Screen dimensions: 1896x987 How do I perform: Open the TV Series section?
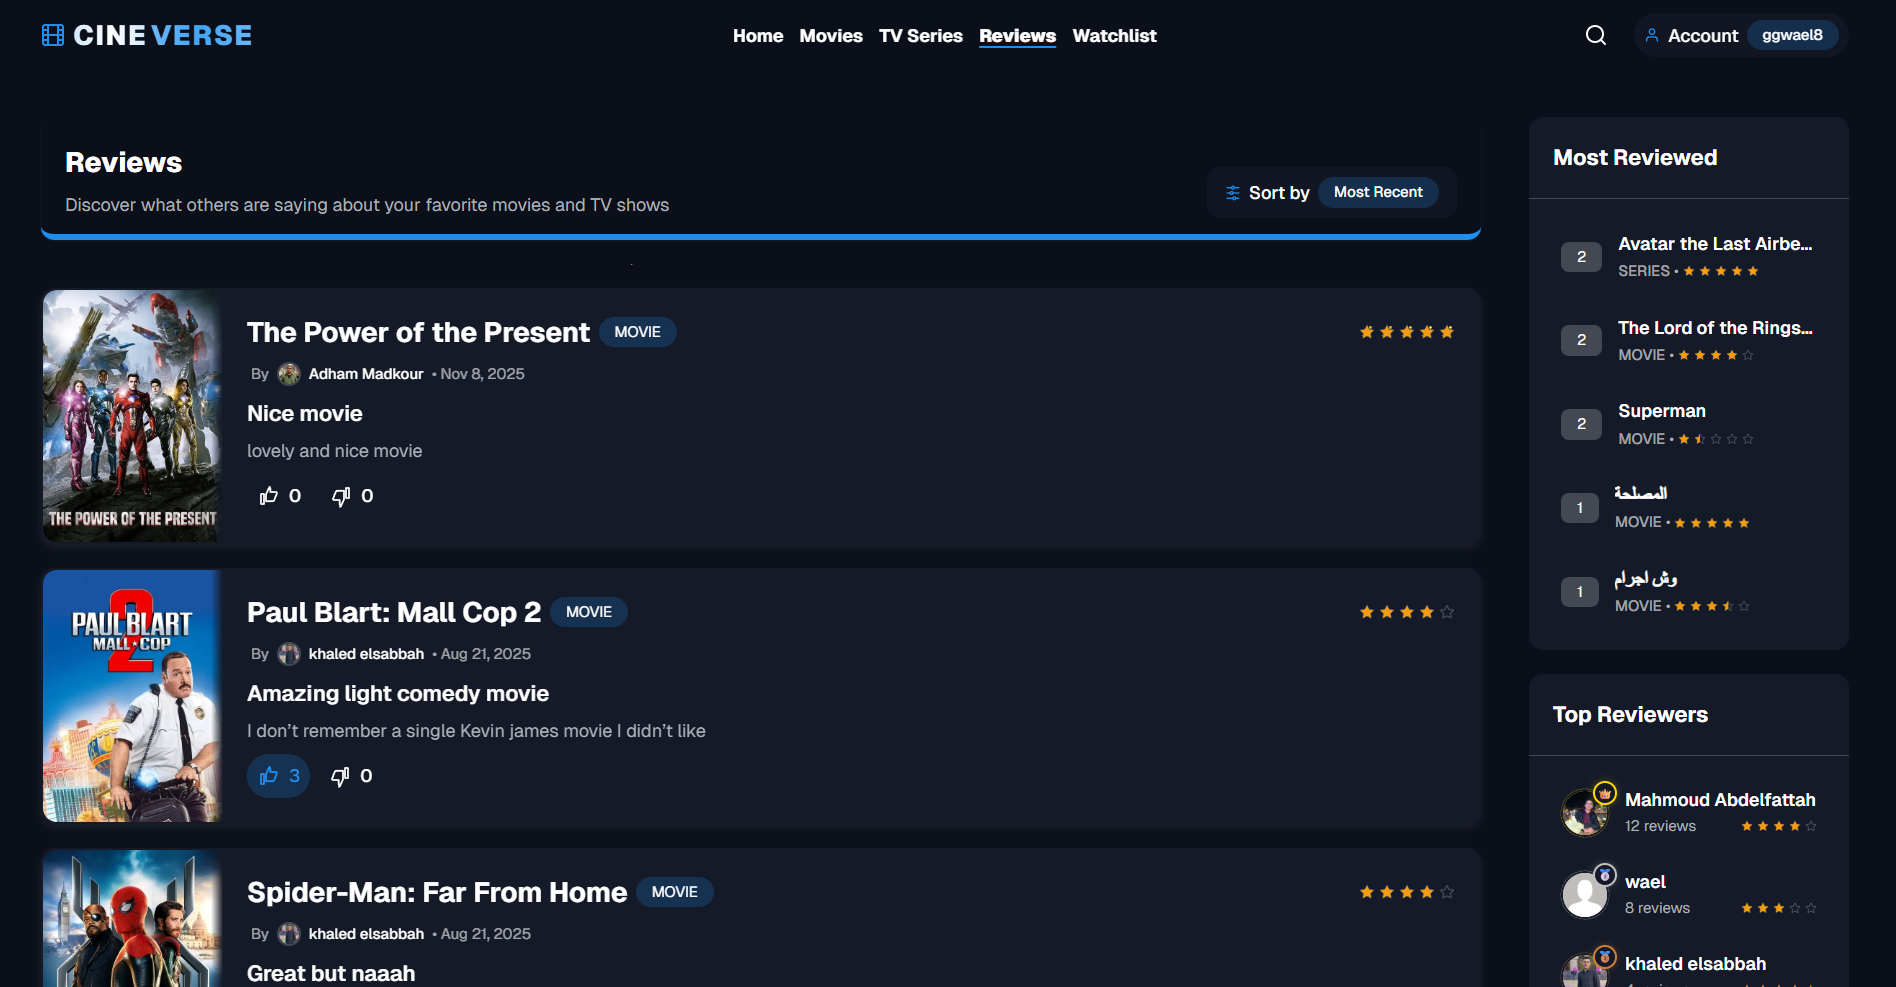[920, 35]
